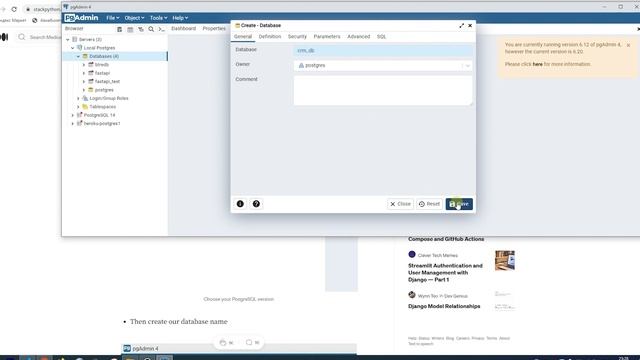Click the clap icon on Medium article
This screenshot has height=360, width=640.
223,342
